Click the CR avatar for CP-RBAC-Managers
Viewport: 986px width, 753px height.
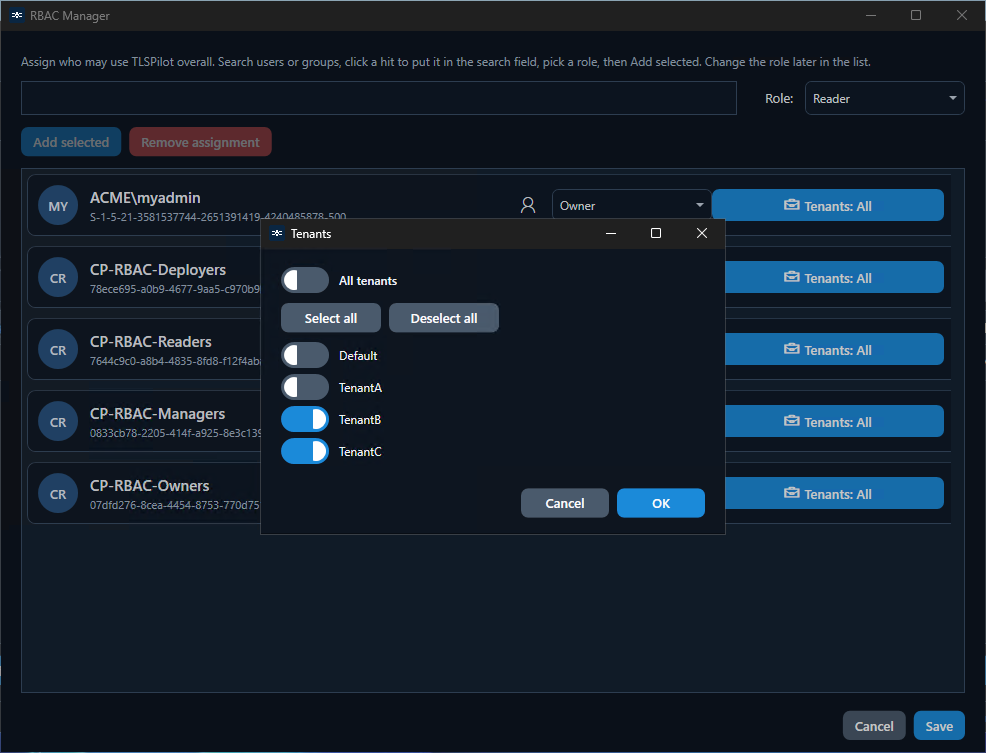coord(58,422)
